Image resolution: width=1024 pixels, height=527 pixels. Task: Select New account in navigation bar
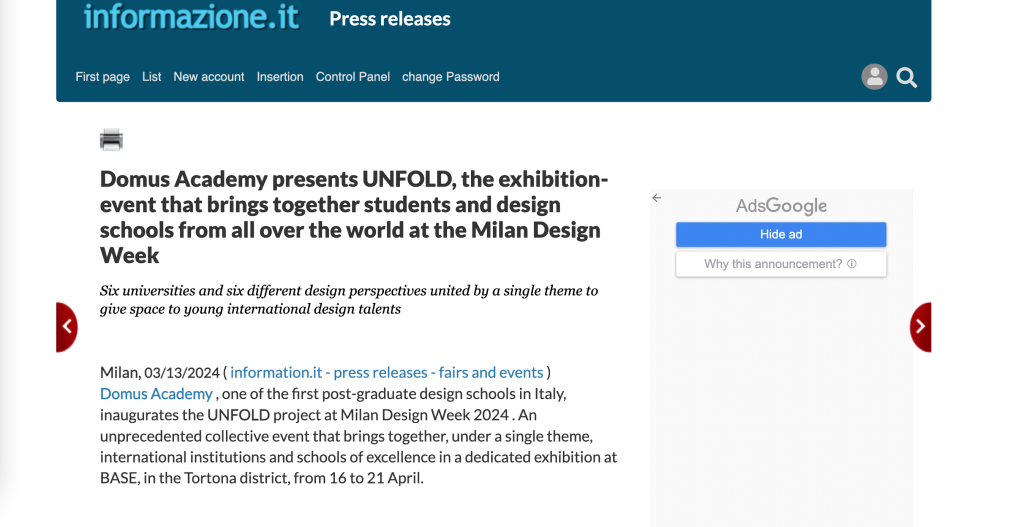pos(209,77)
